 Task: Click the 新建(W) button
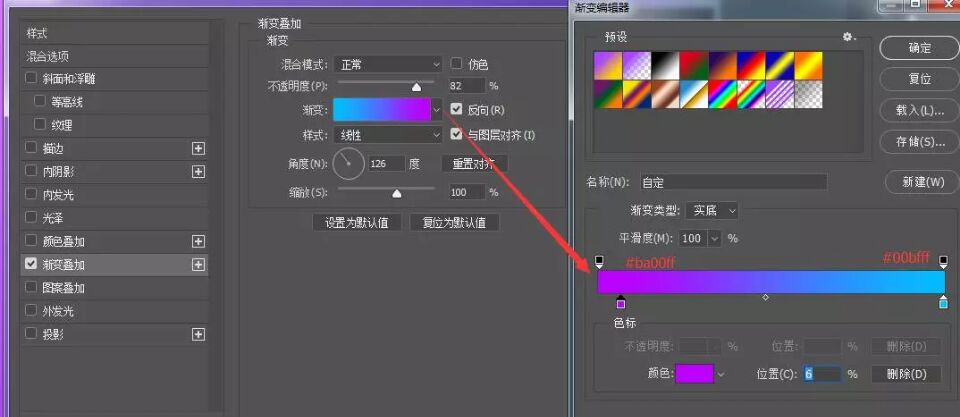[923, 182]
